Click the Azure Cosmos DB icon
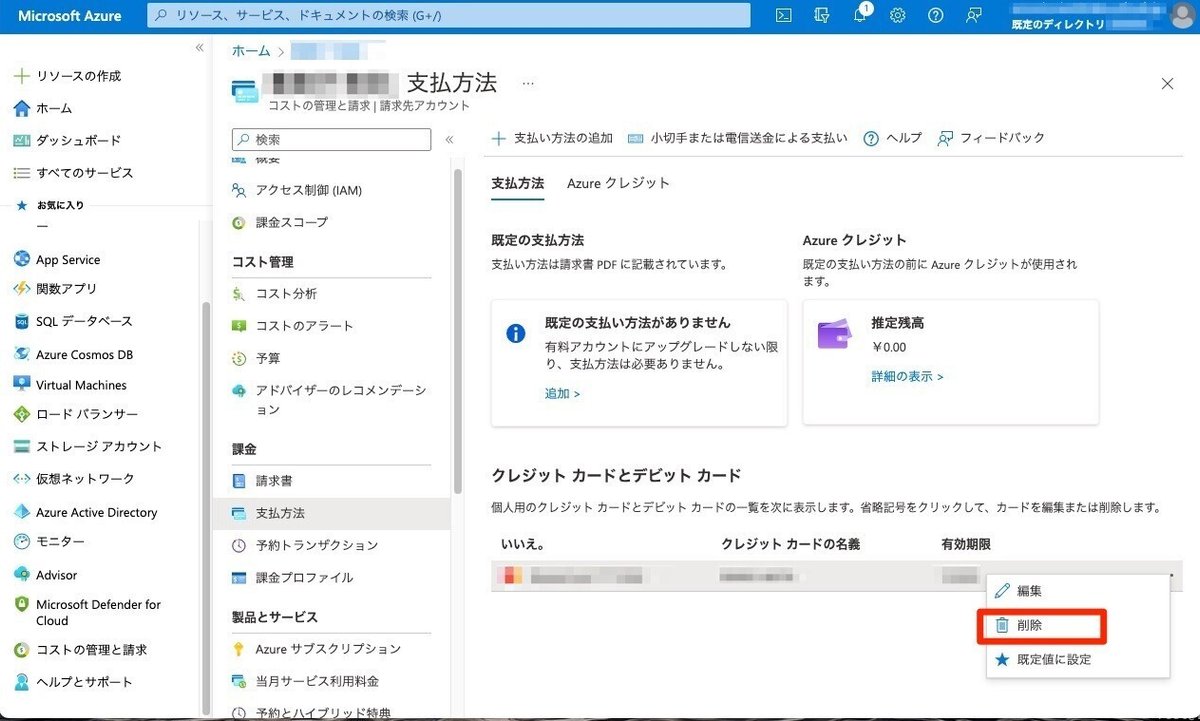The width and height of the screenshot is (1200, 721). click(x=21, y=354)
